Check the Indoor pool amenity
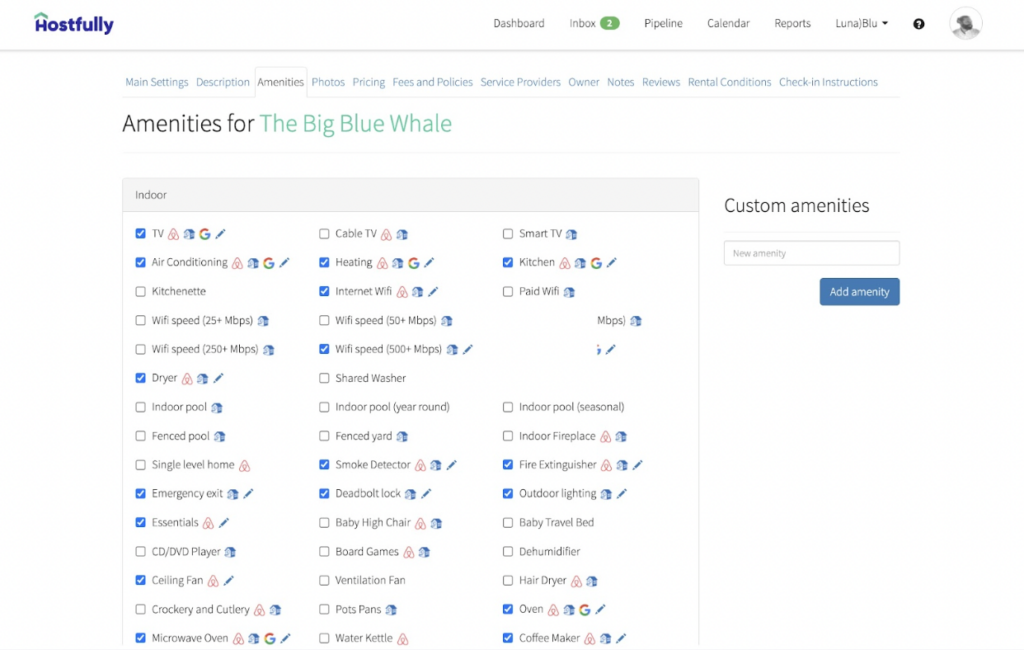The width and height of the screenshot is (1024, 650). tap(140, 407)
